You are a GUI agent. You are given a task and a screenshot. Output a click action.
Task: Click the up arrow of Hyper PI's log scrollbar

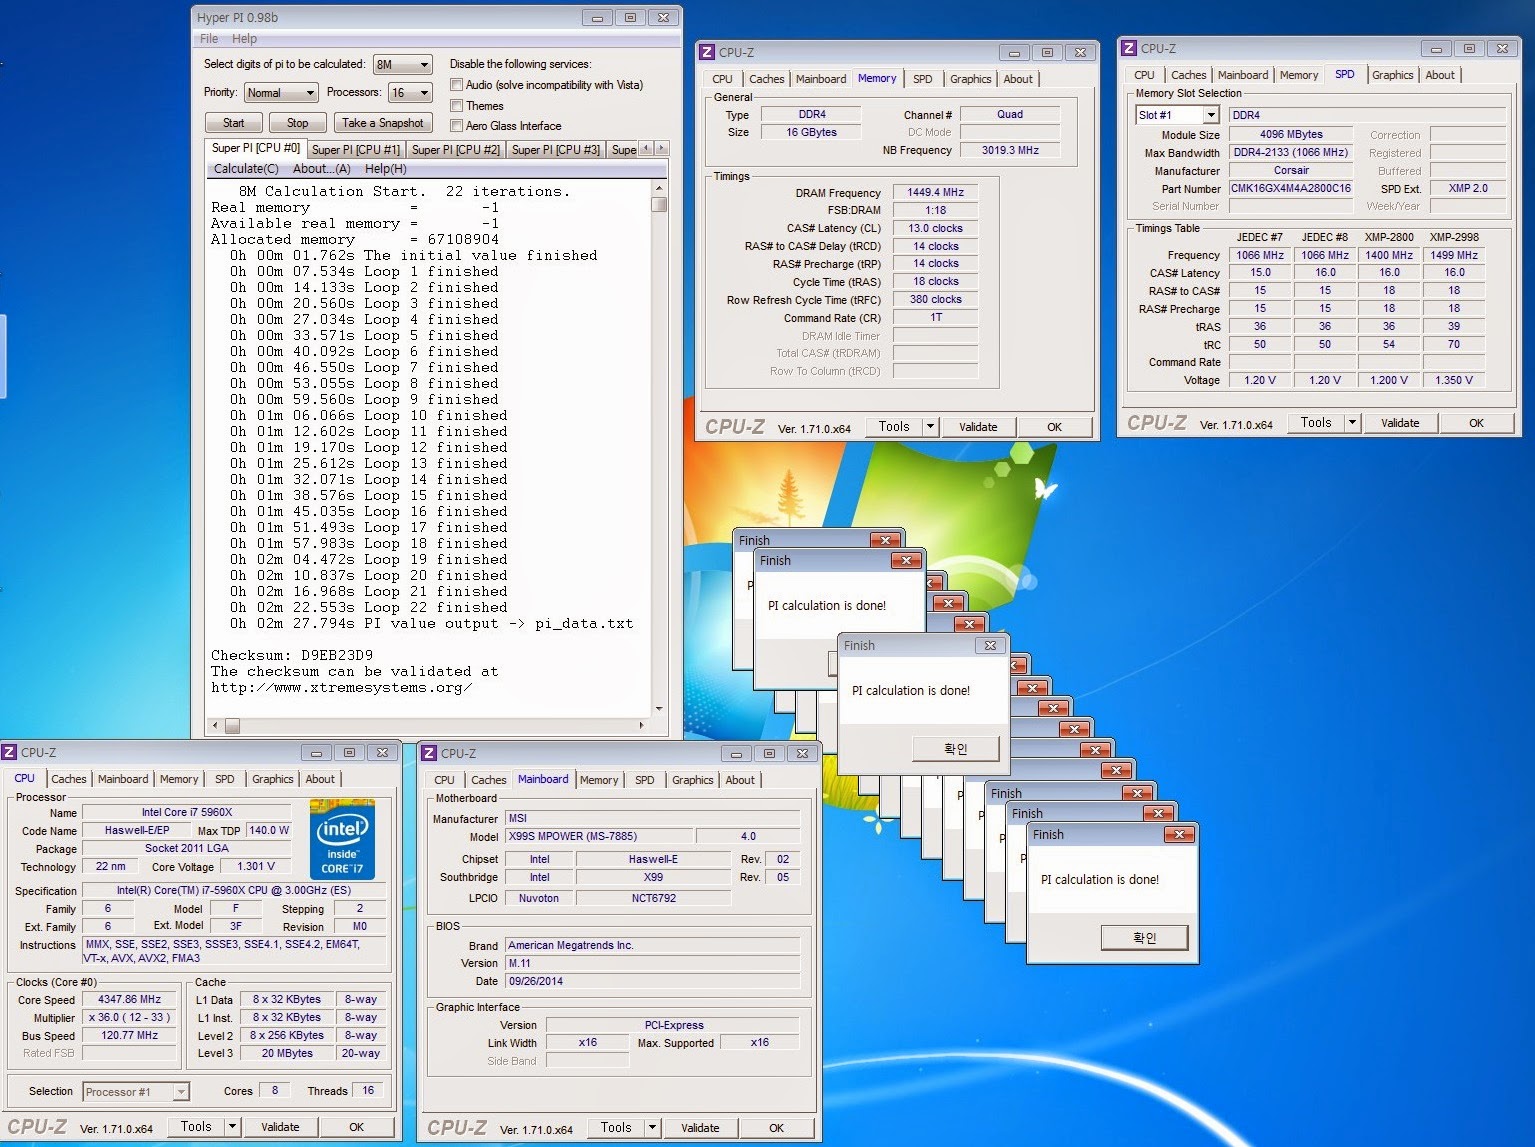(658, 188)
